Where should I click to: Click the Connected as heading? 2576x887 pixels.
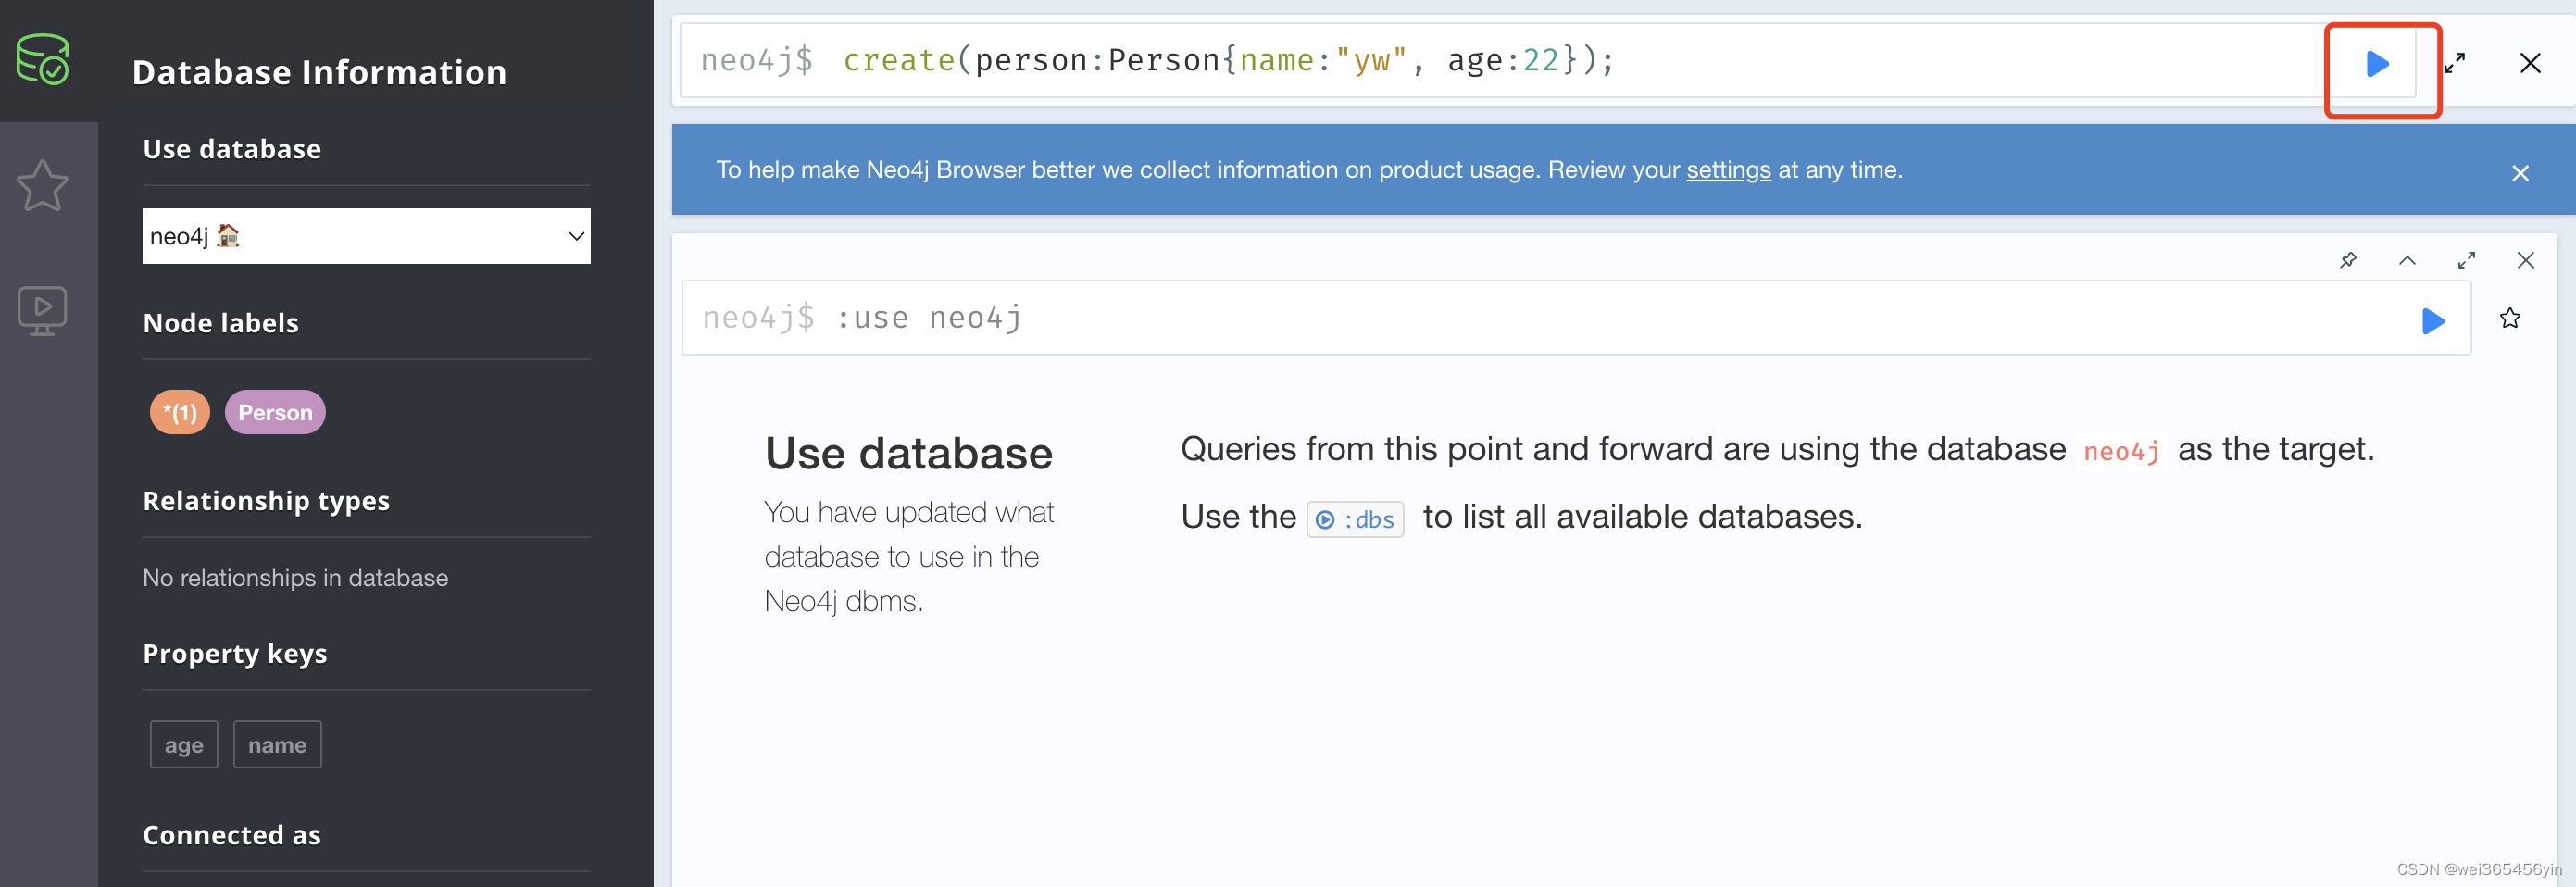[x=232, y=835]
